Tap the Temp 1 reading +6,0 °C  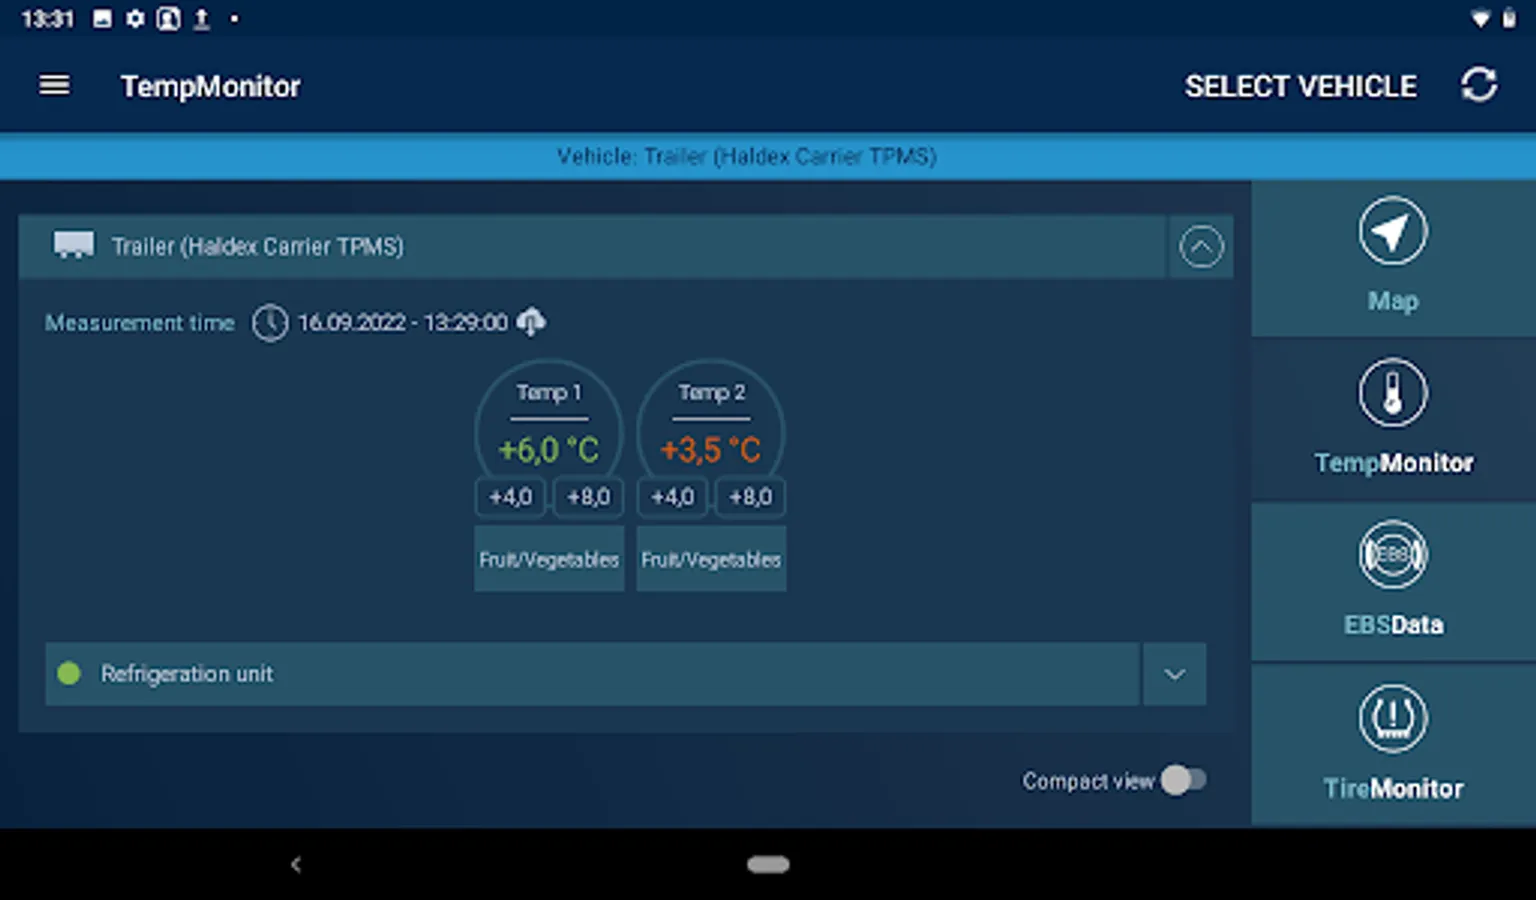pyautogui.click(x=549, y=450)
